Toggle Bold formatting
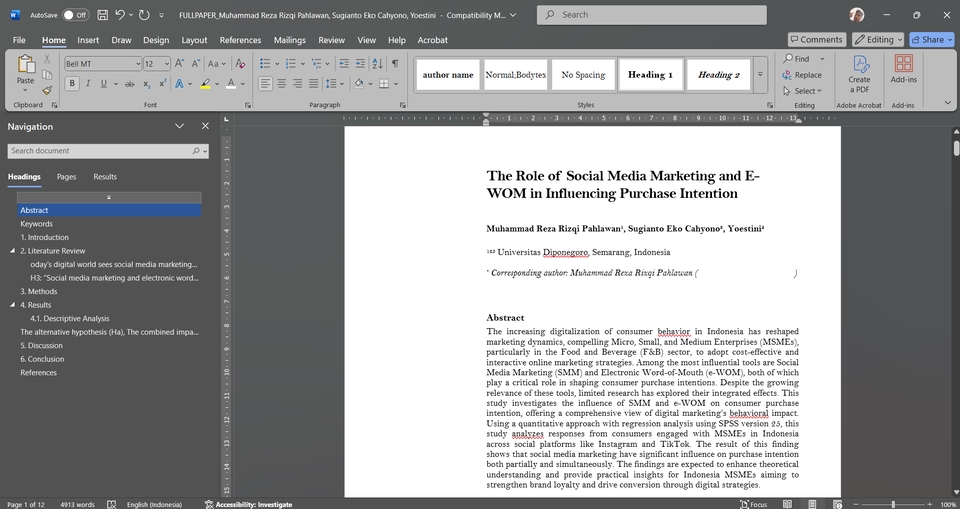The image size is (960, 509). (72, 84)
